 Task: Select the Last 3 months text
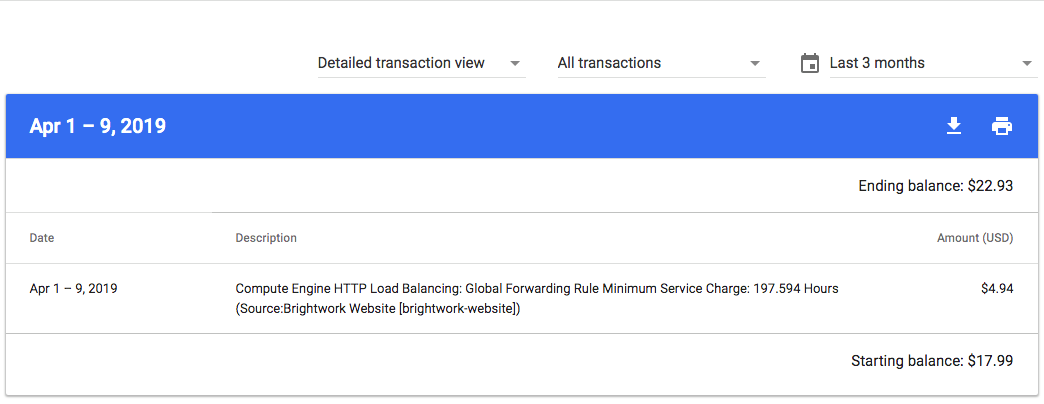tap(877, 63)
